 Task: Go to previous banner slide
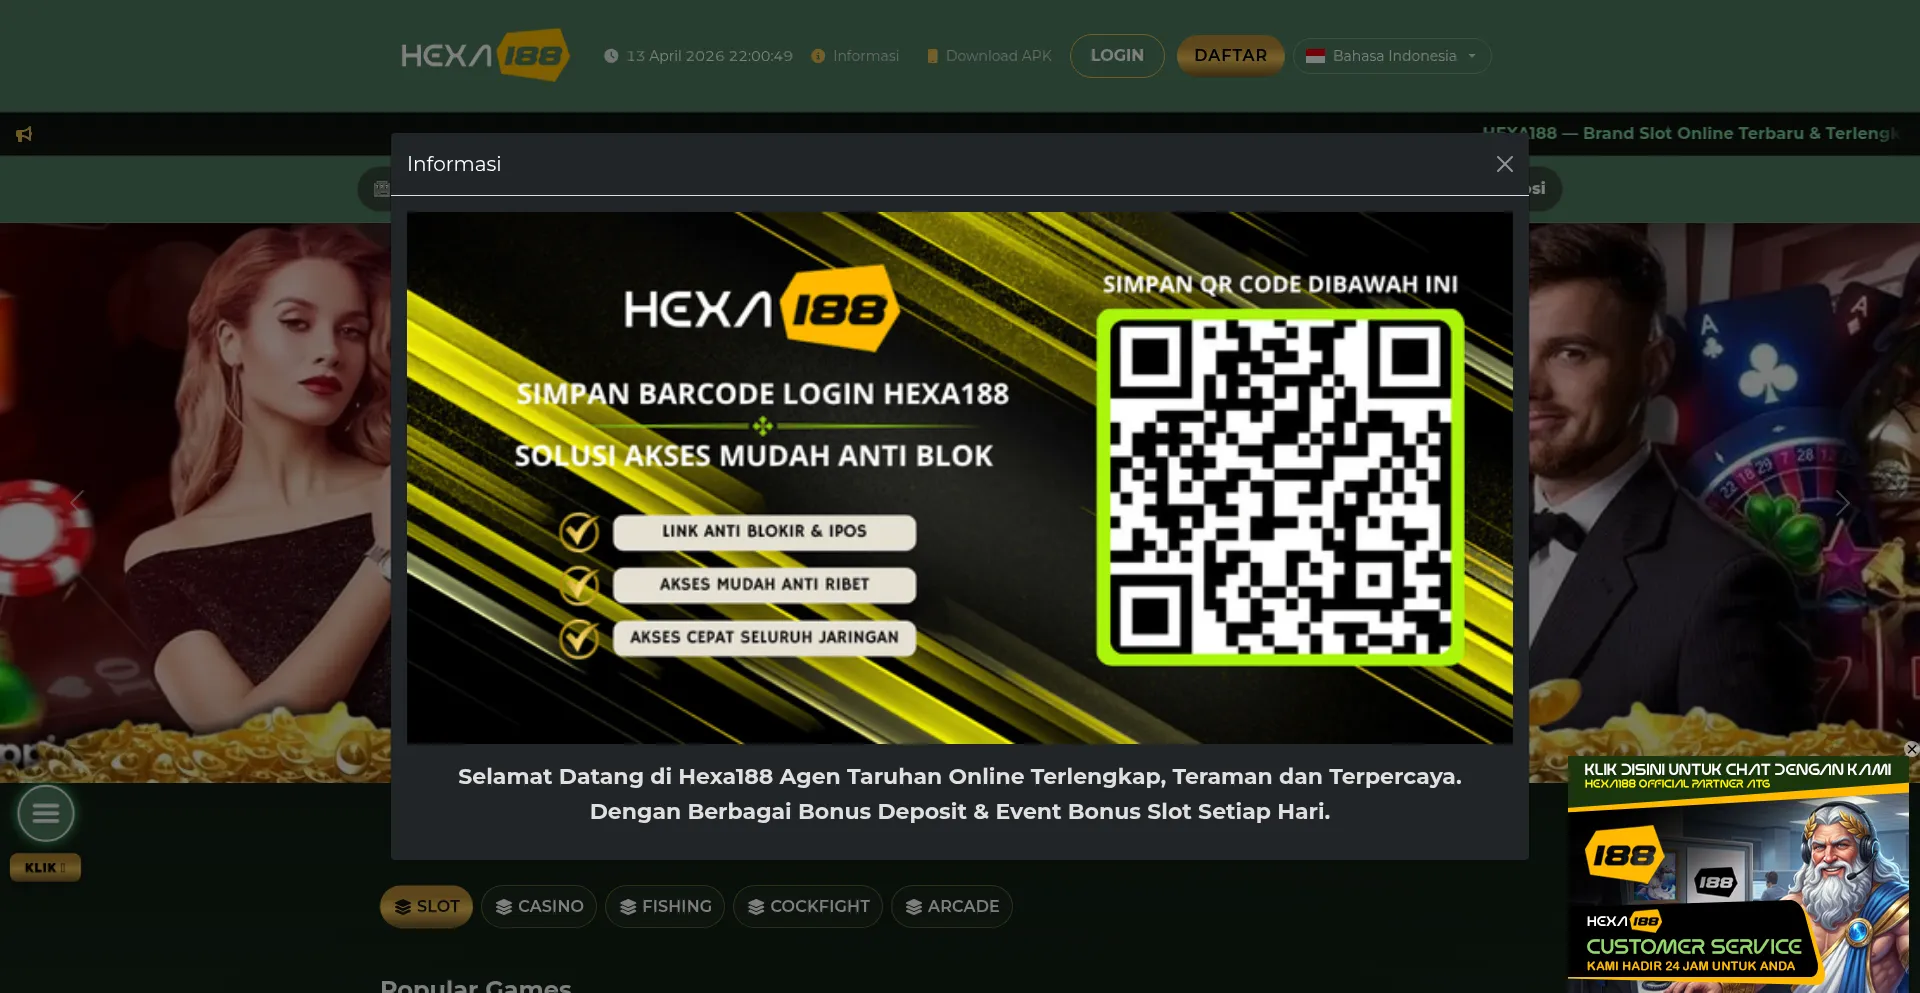76,503
